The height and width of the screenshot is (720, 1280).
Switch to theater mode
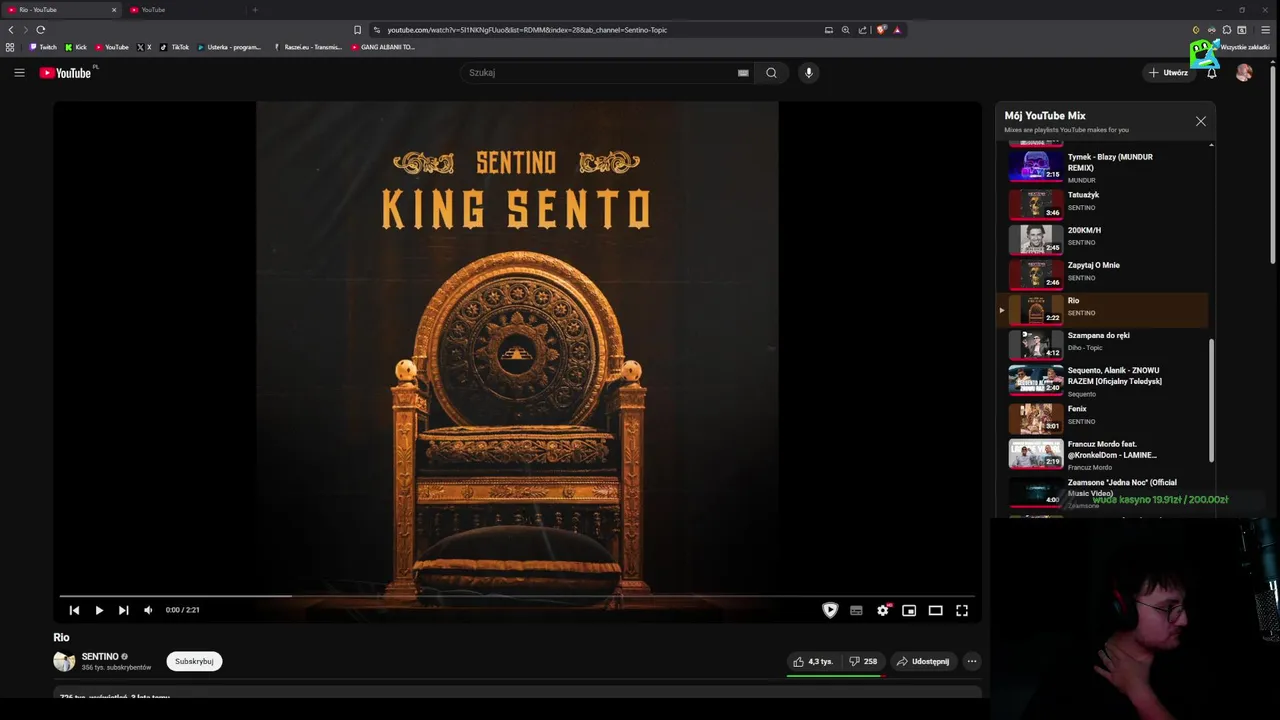click(935, 610)
